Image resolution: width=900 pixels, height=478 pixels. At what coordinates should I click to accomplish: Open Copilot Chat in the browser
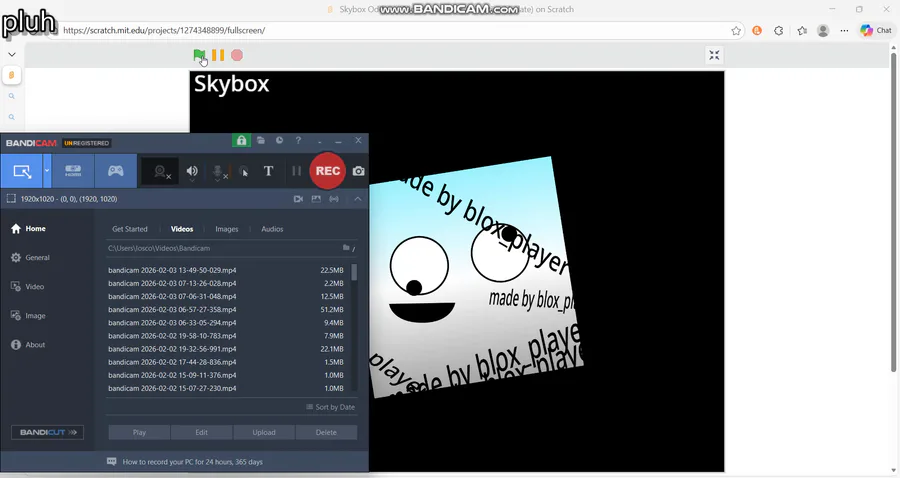(x=876, y=31)
